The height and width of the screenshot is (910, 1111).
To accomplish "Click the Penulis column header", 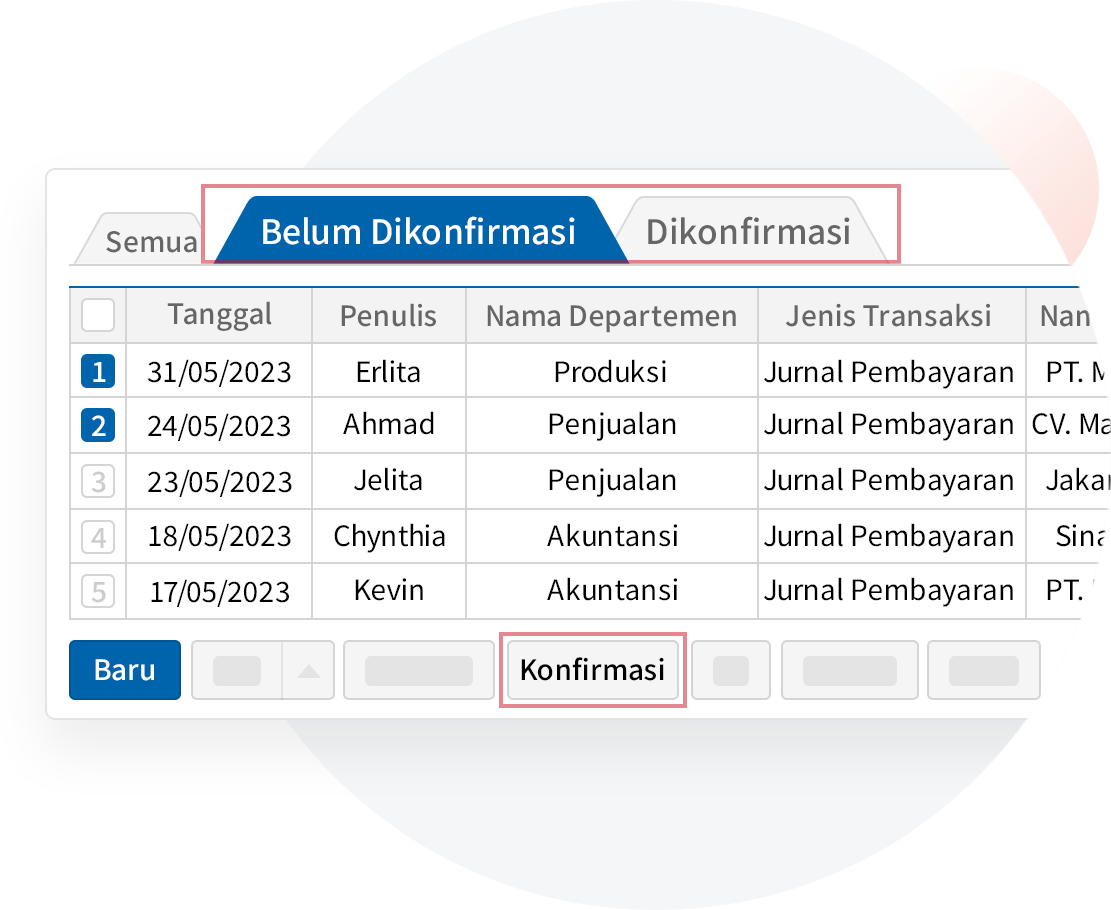I will click(x=388, y=316).
